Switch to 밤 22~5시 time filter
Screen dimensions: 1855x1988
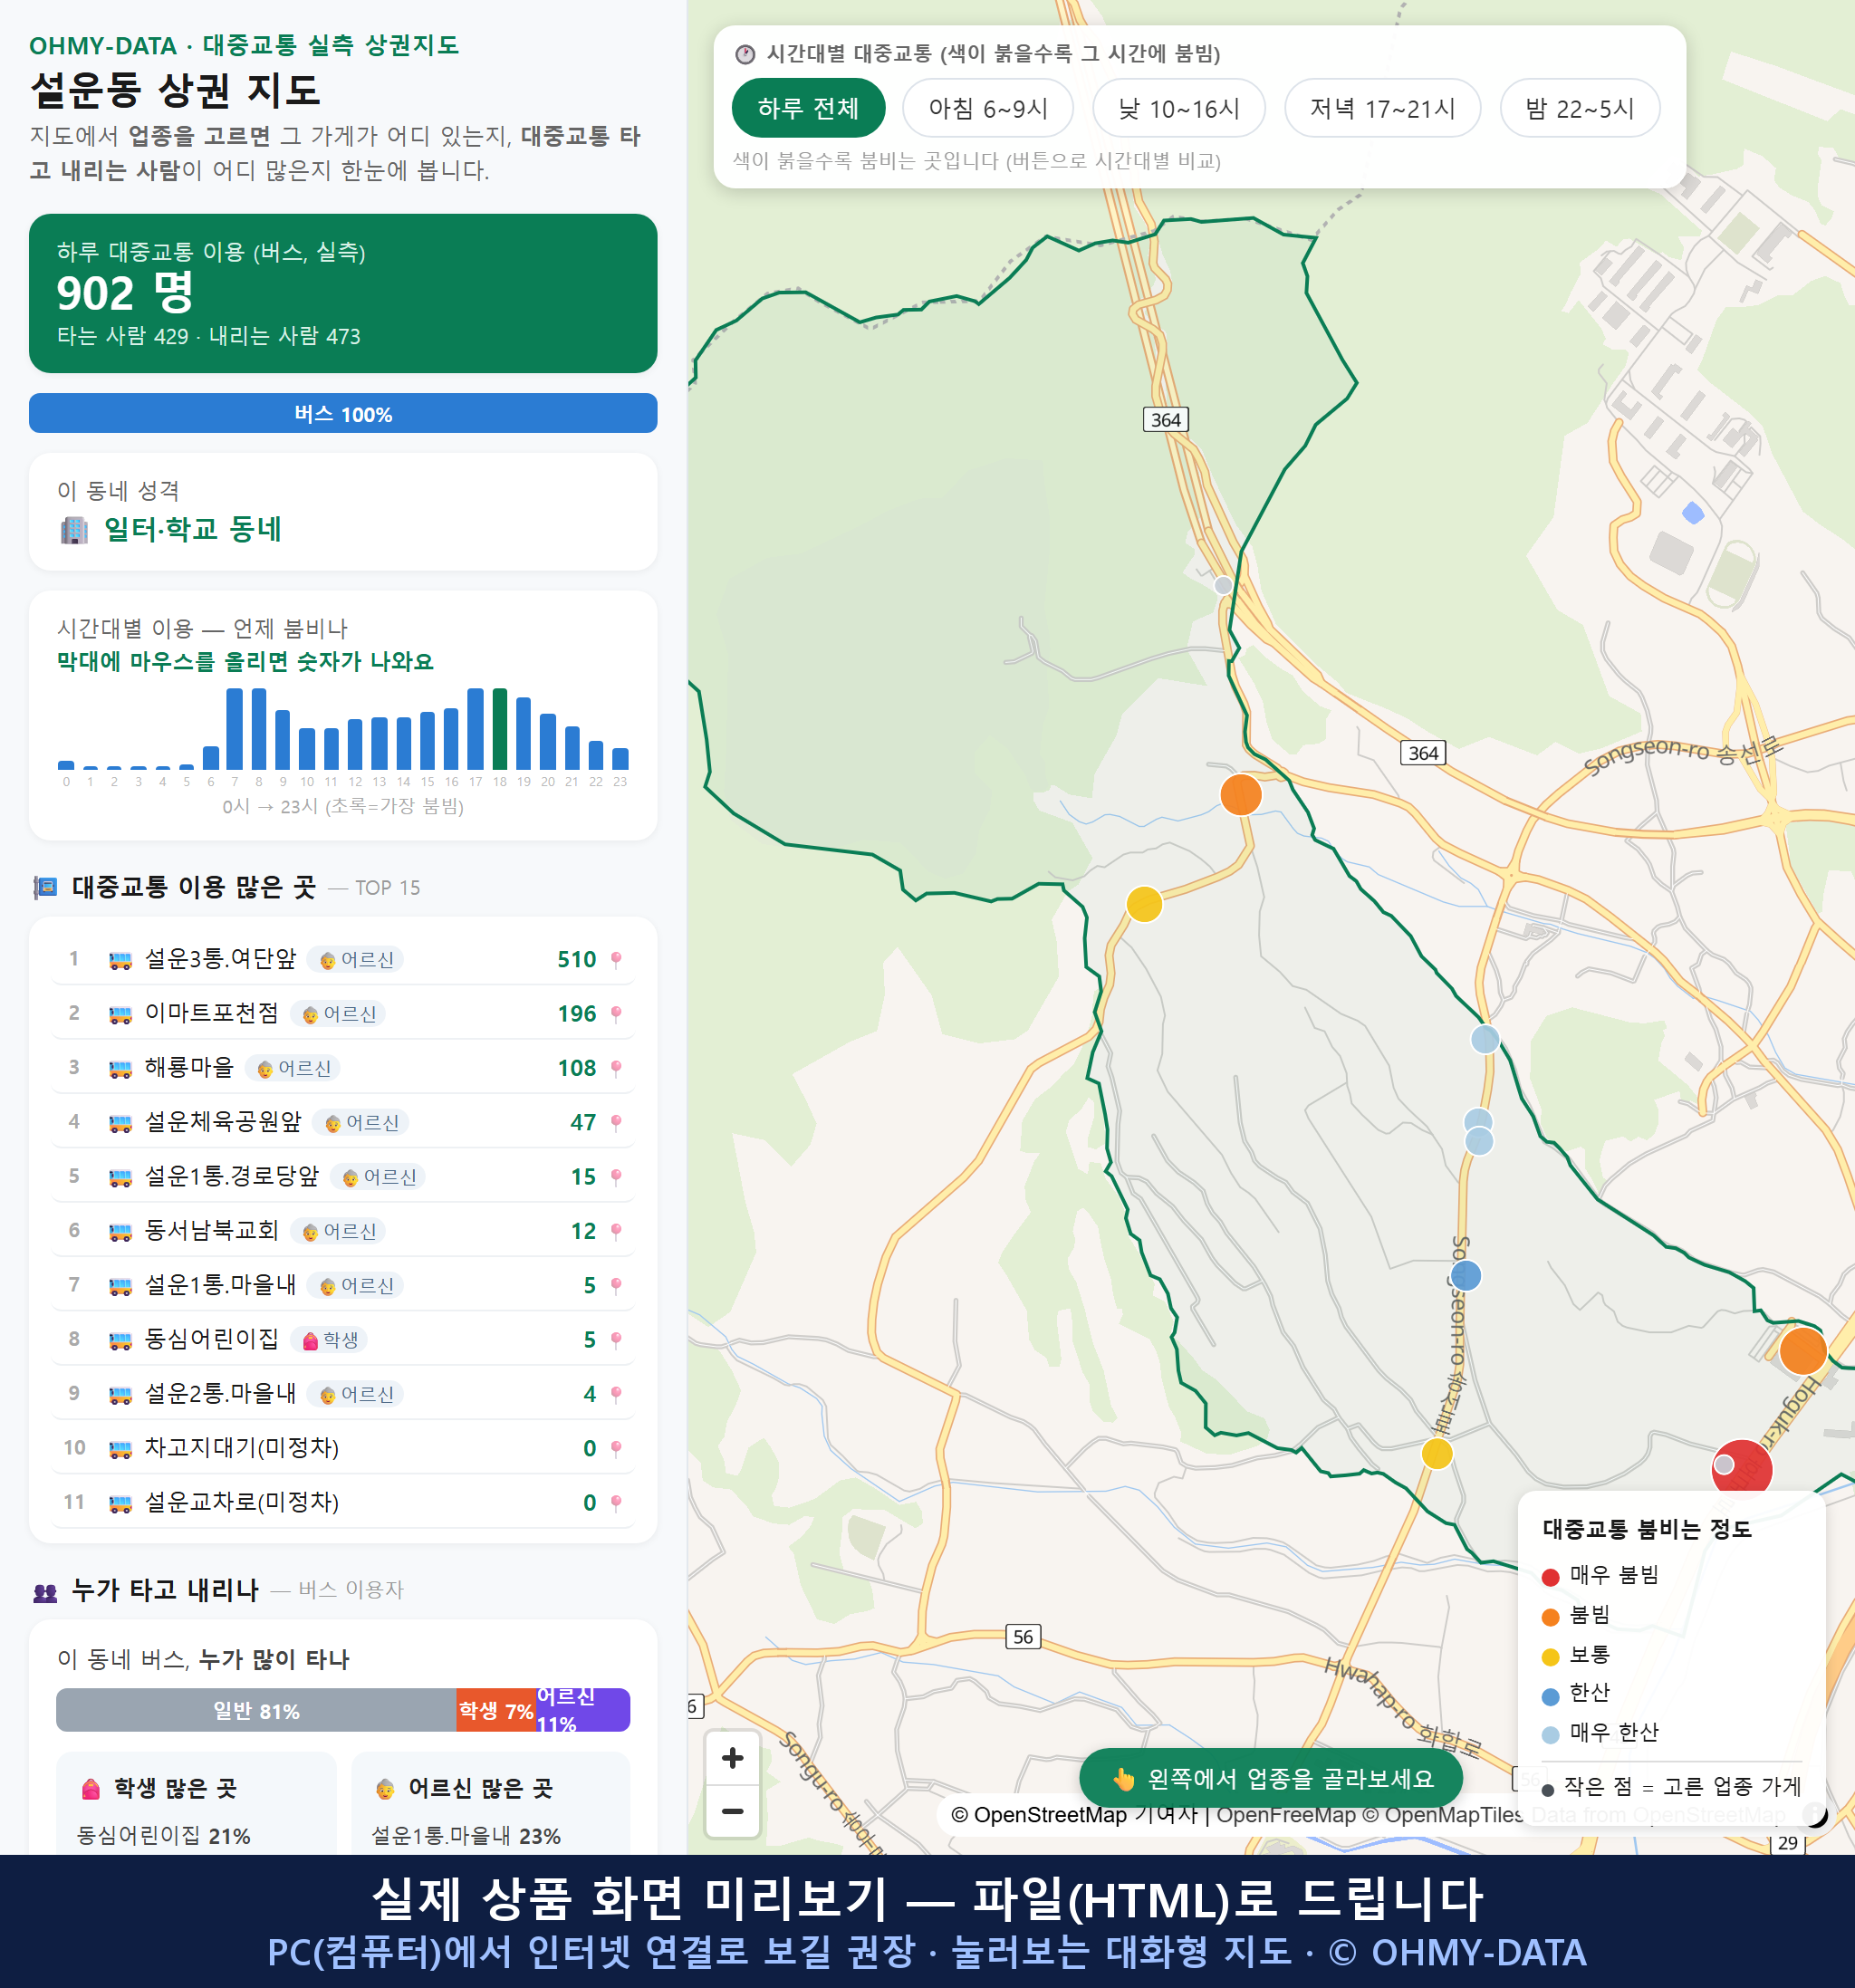(x=1580, y=108)
